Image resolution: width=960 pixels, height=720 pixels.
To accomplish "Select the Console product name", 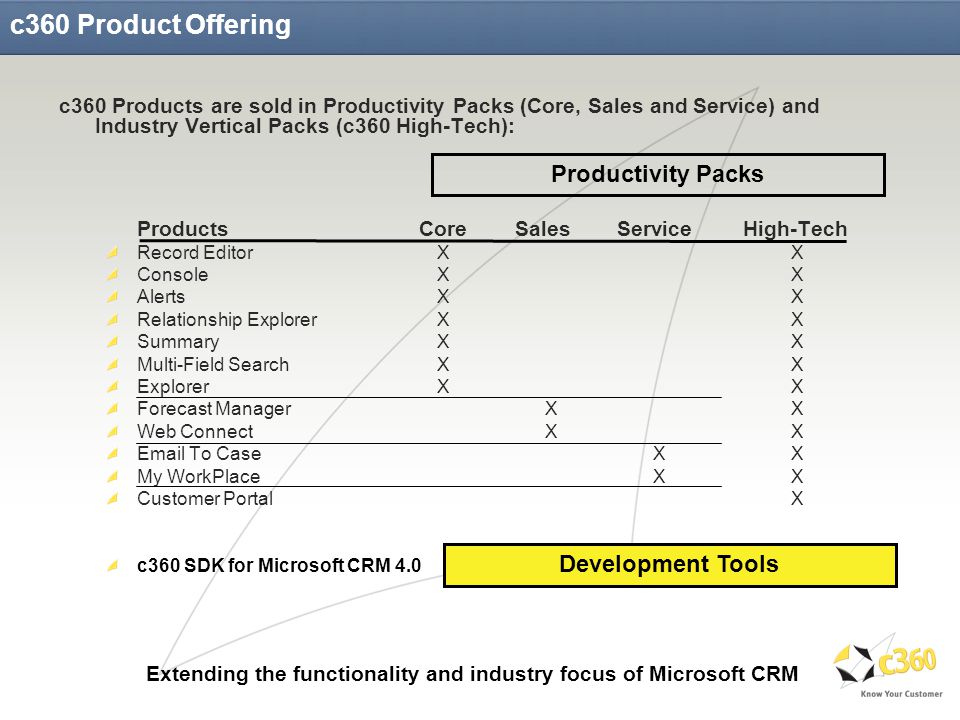I will (x=173, y=274).
